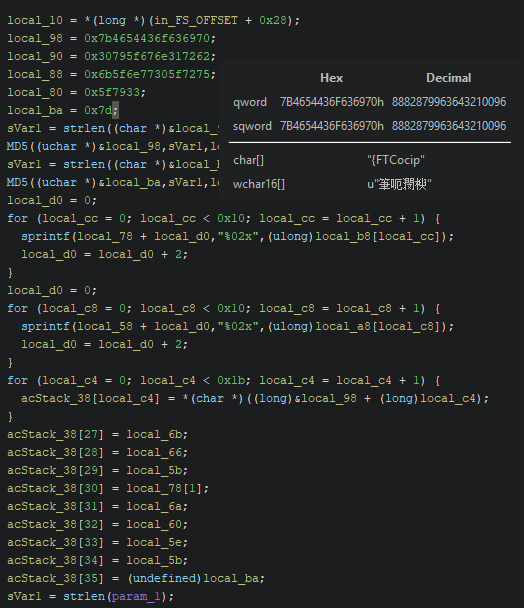524x608 pixels.
Task: Click the 0x6b5f6e77305f7275 constant
Action: [x=147, y=74]
